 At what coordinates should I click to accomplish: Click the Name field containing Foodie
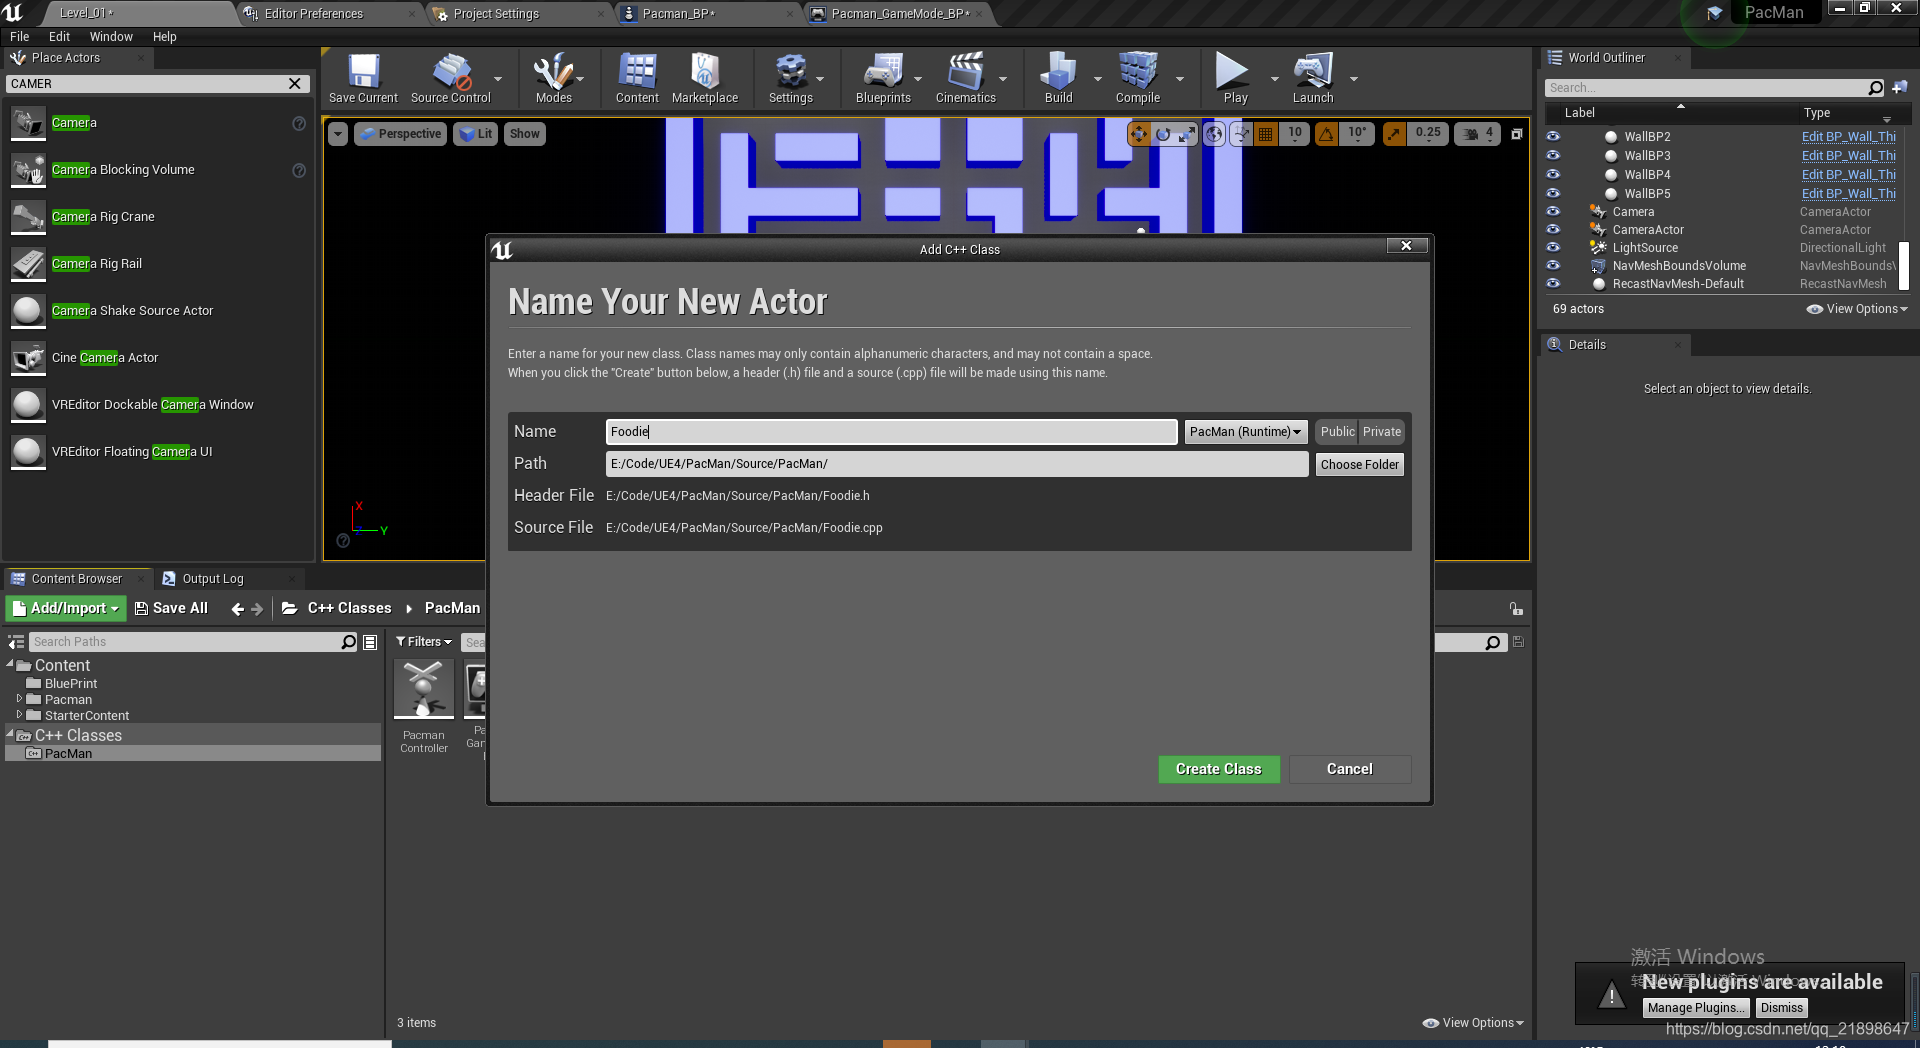pos(891,432)
